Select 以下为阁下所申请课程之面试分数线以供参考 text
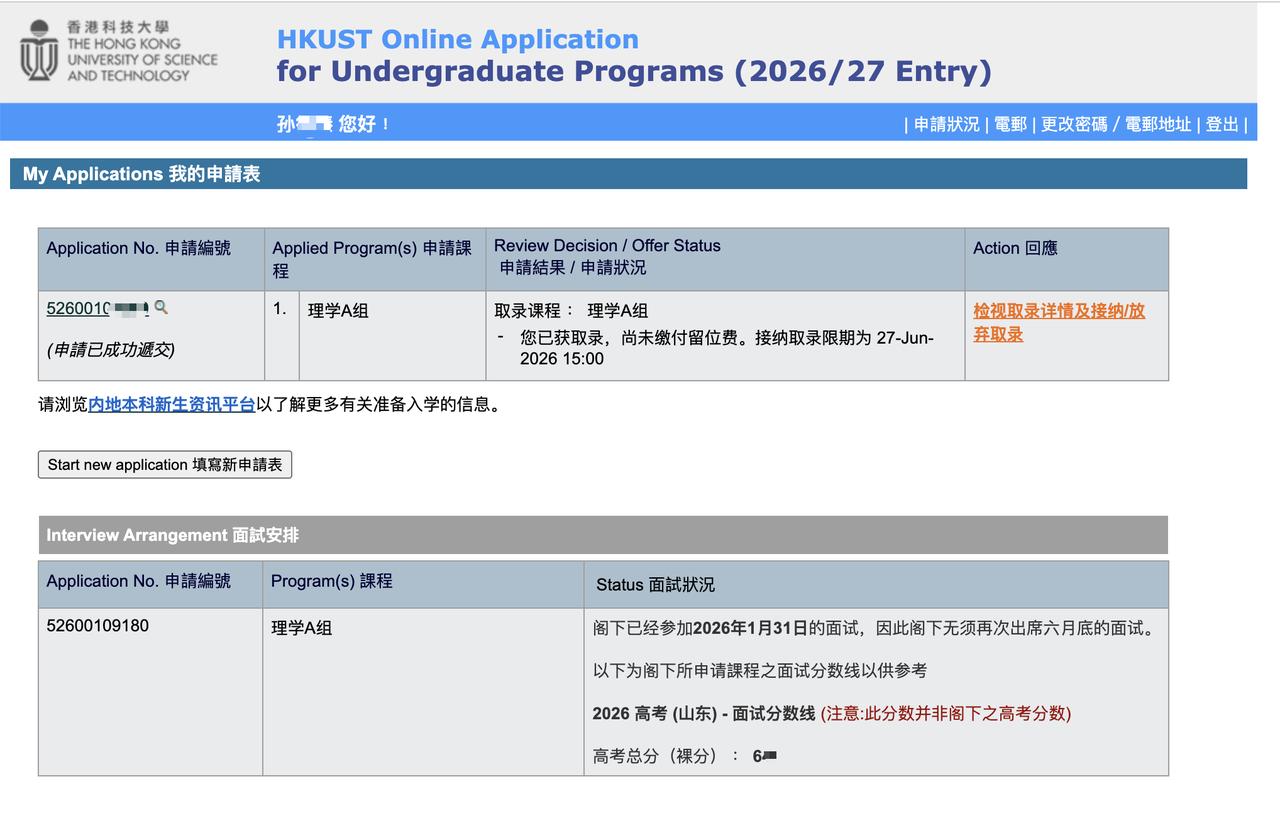This screenshot has width=1280, height=838. 760,671
